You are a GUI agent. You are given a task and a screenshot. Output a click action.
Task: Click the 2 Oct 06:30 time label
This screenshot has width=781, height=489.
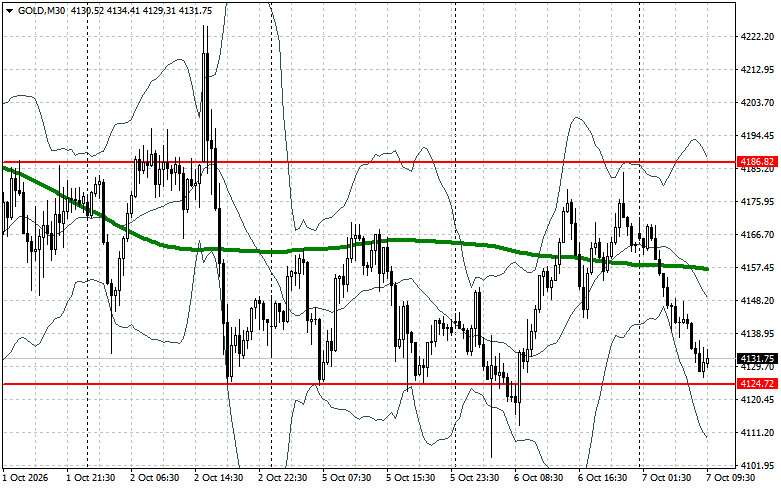pos(154,478)
